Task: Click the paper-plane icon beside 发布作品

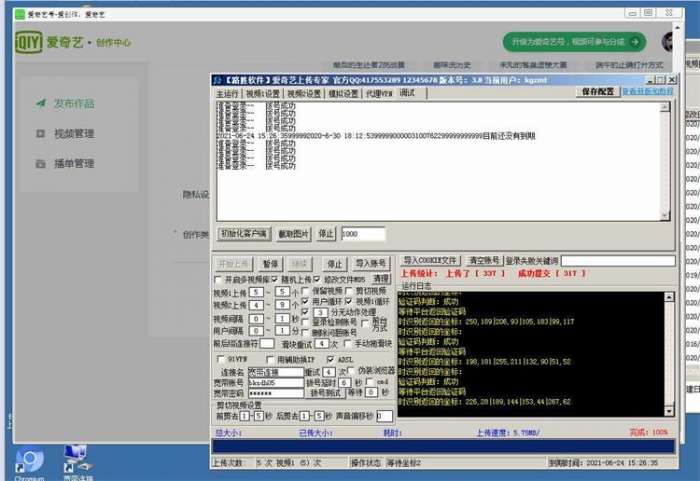Action: click(x=41, y=103)
